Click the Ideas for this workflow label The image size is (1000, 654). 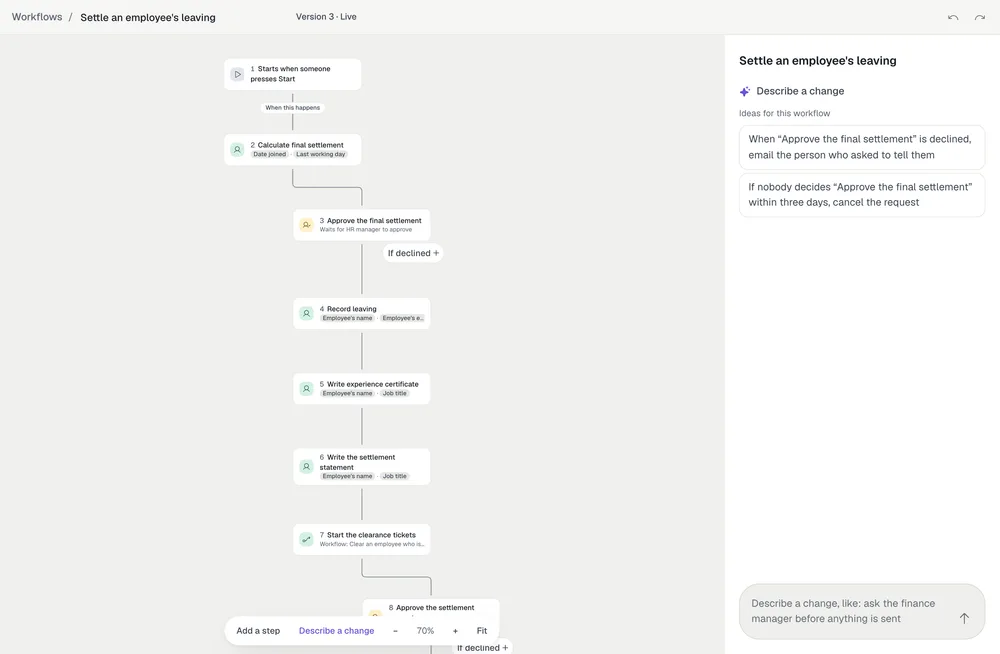tap(784, 113)
